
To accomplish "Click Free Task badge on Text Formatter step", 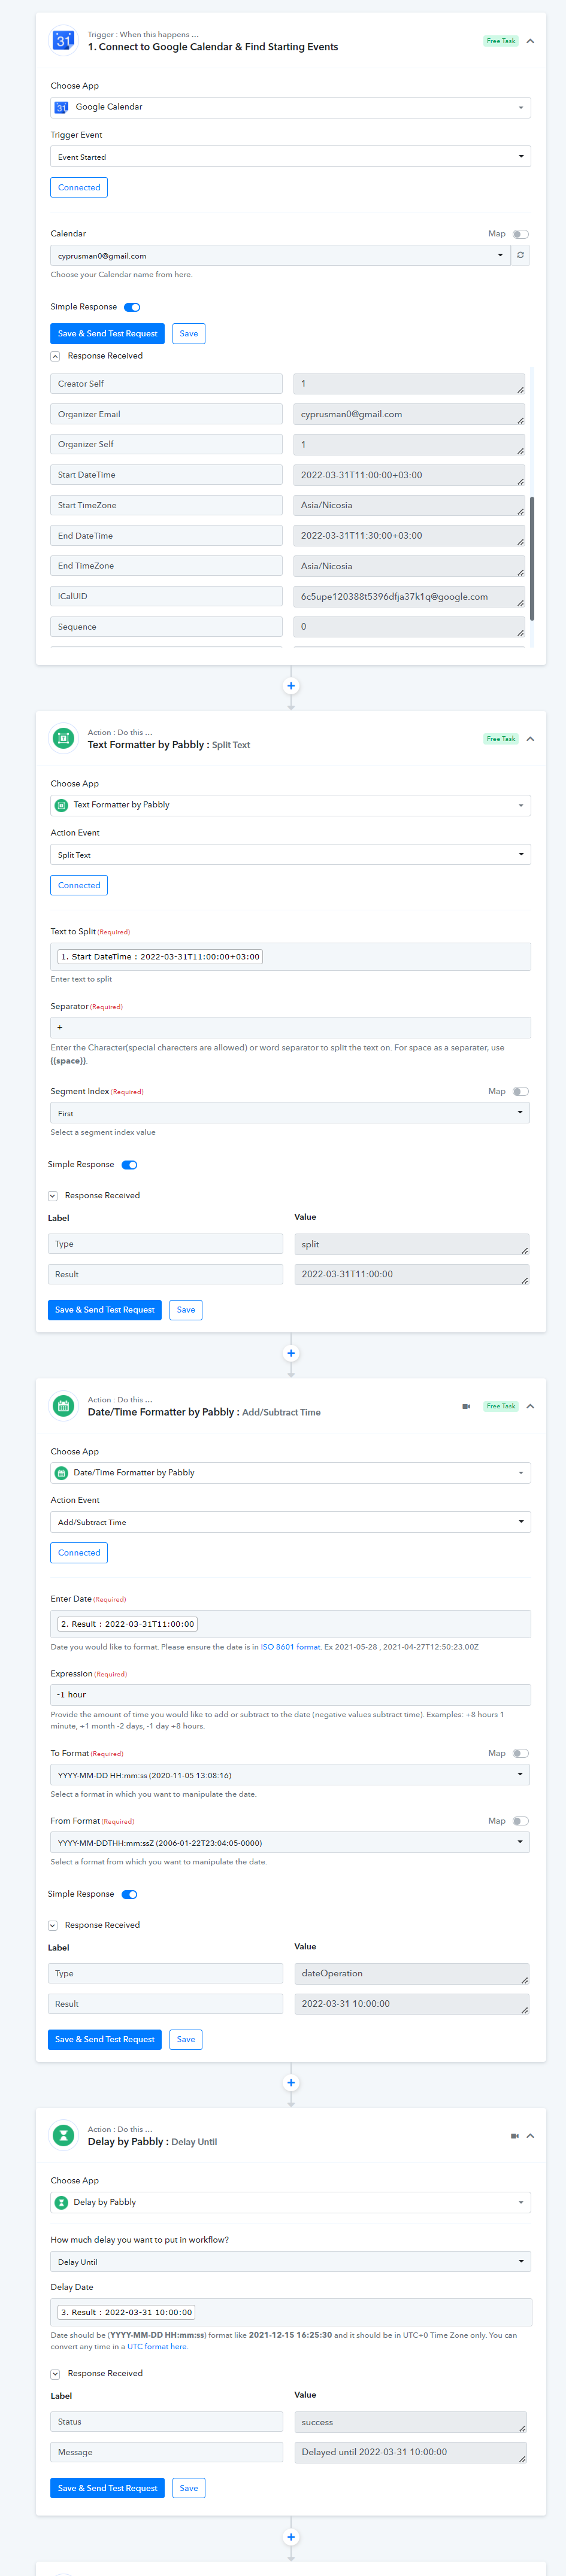I will tap(501, 739).
